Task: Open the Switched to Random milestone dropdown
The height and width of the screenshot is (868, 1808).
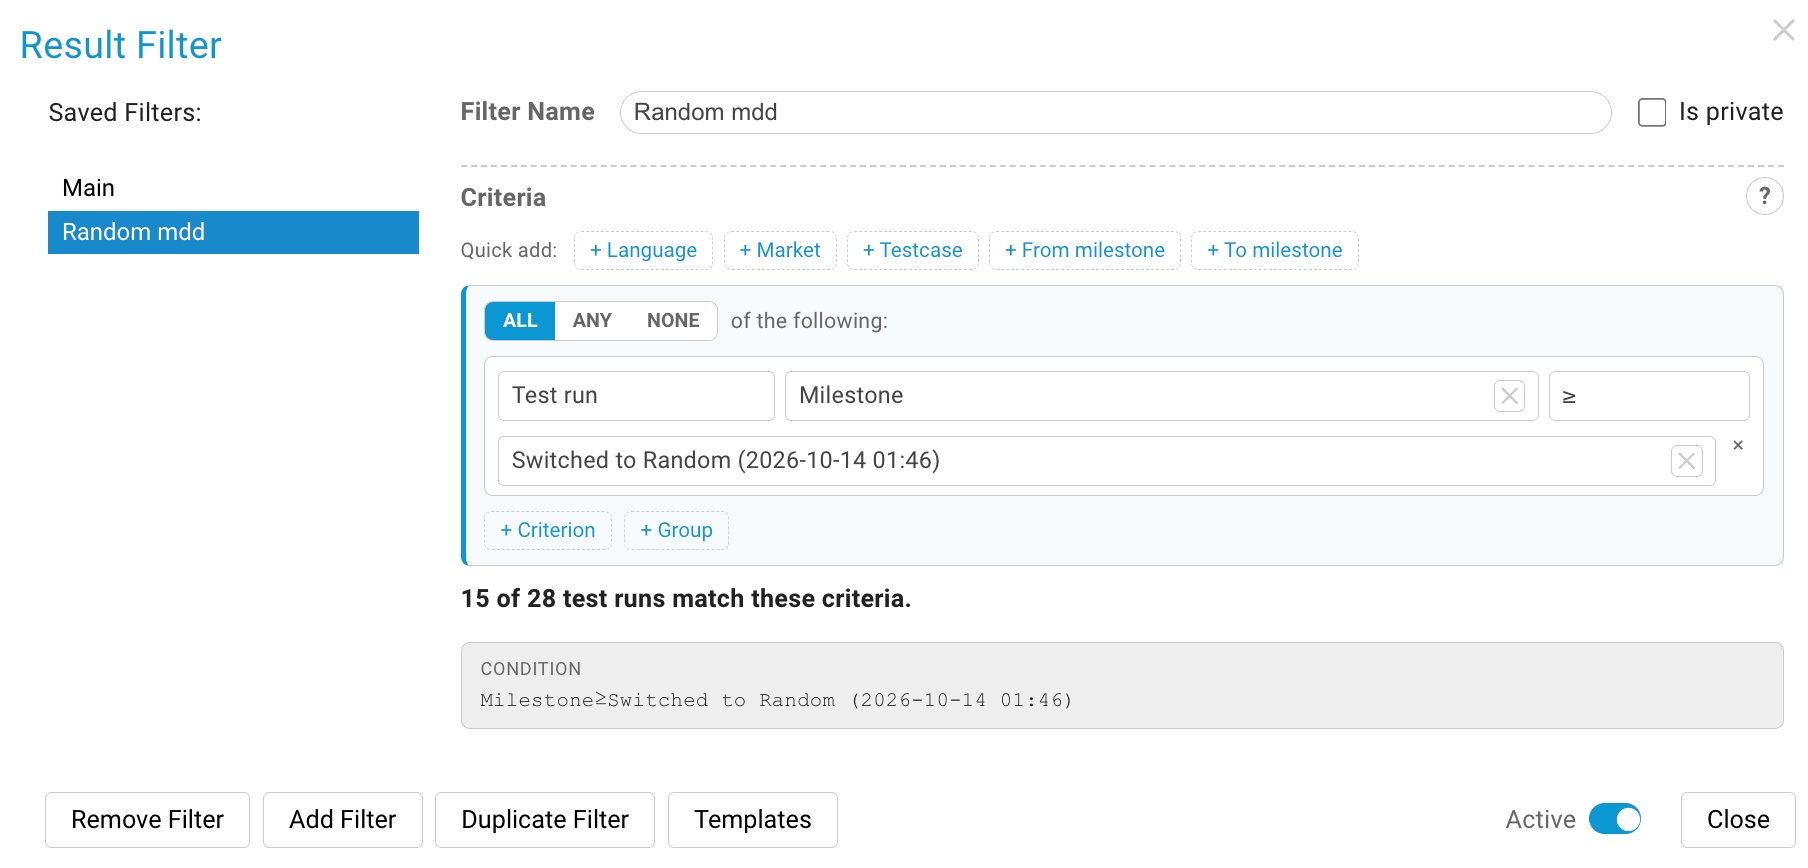Action: point(1106,461)
